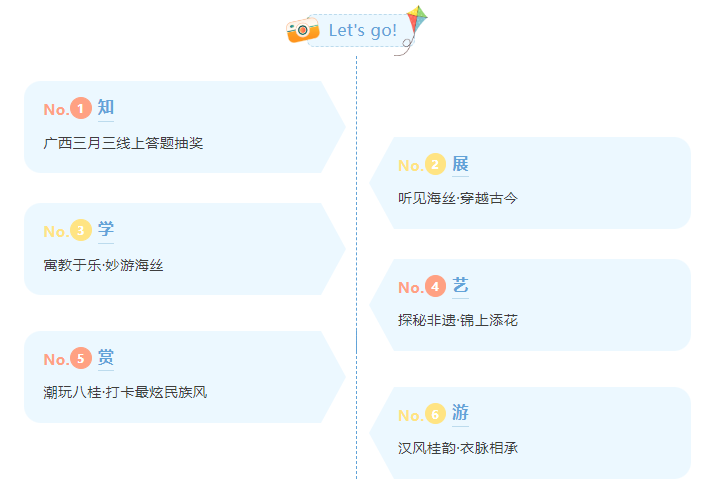Select the number 4 circle badge

pos(435,286)
